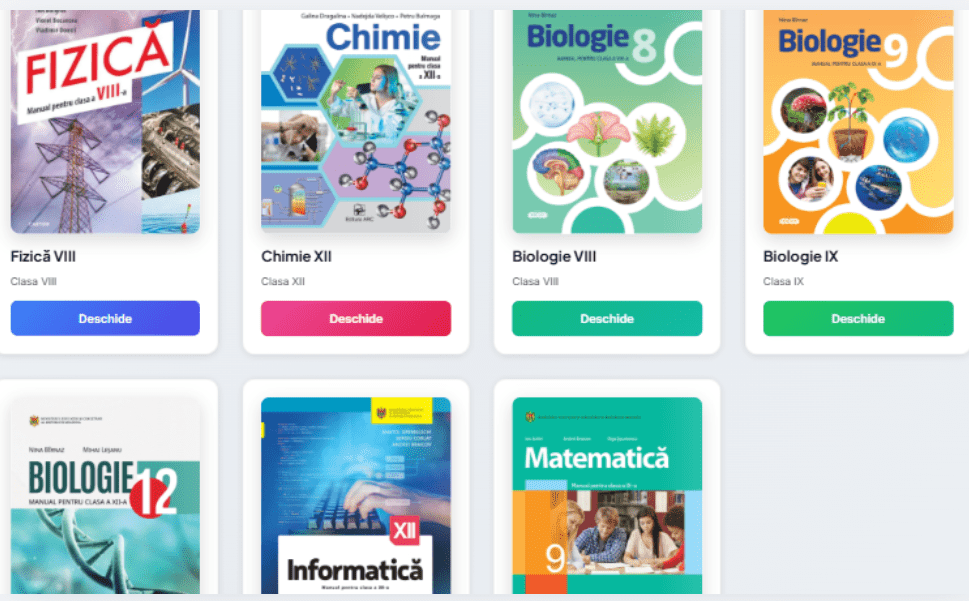Select the Chimie XII book cover
The image size is (969, 601).
click(355, 120)
